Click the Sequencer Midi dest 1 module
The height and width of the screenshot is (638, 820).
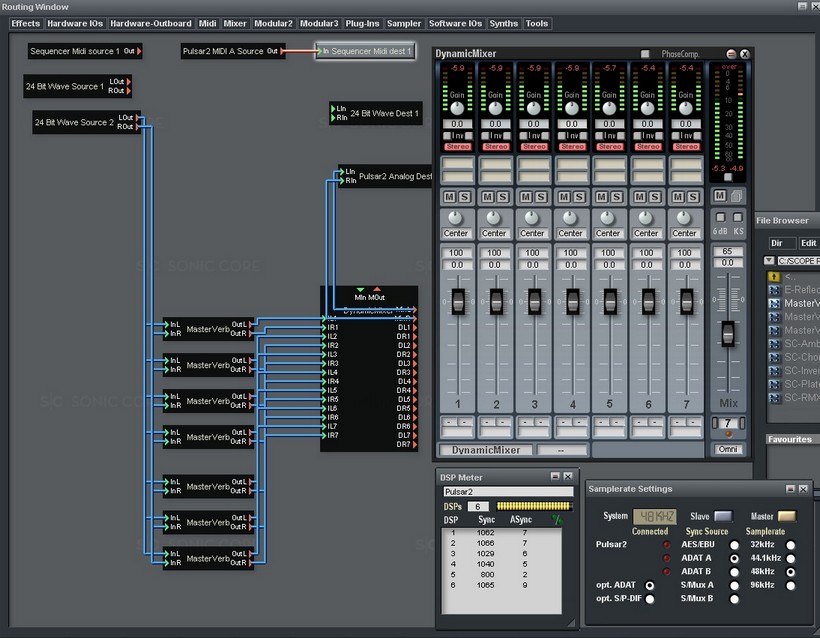[x=366, y=51]
